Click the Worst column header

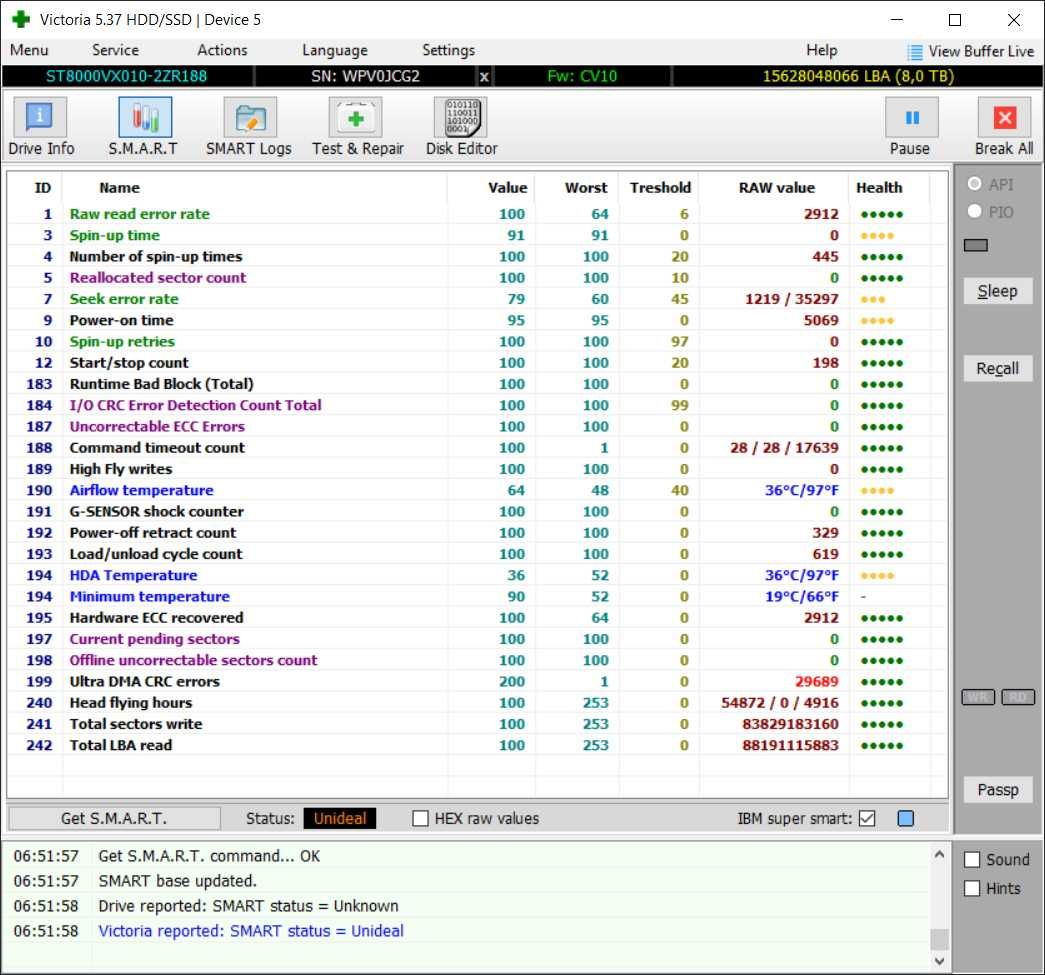point(586,188)
